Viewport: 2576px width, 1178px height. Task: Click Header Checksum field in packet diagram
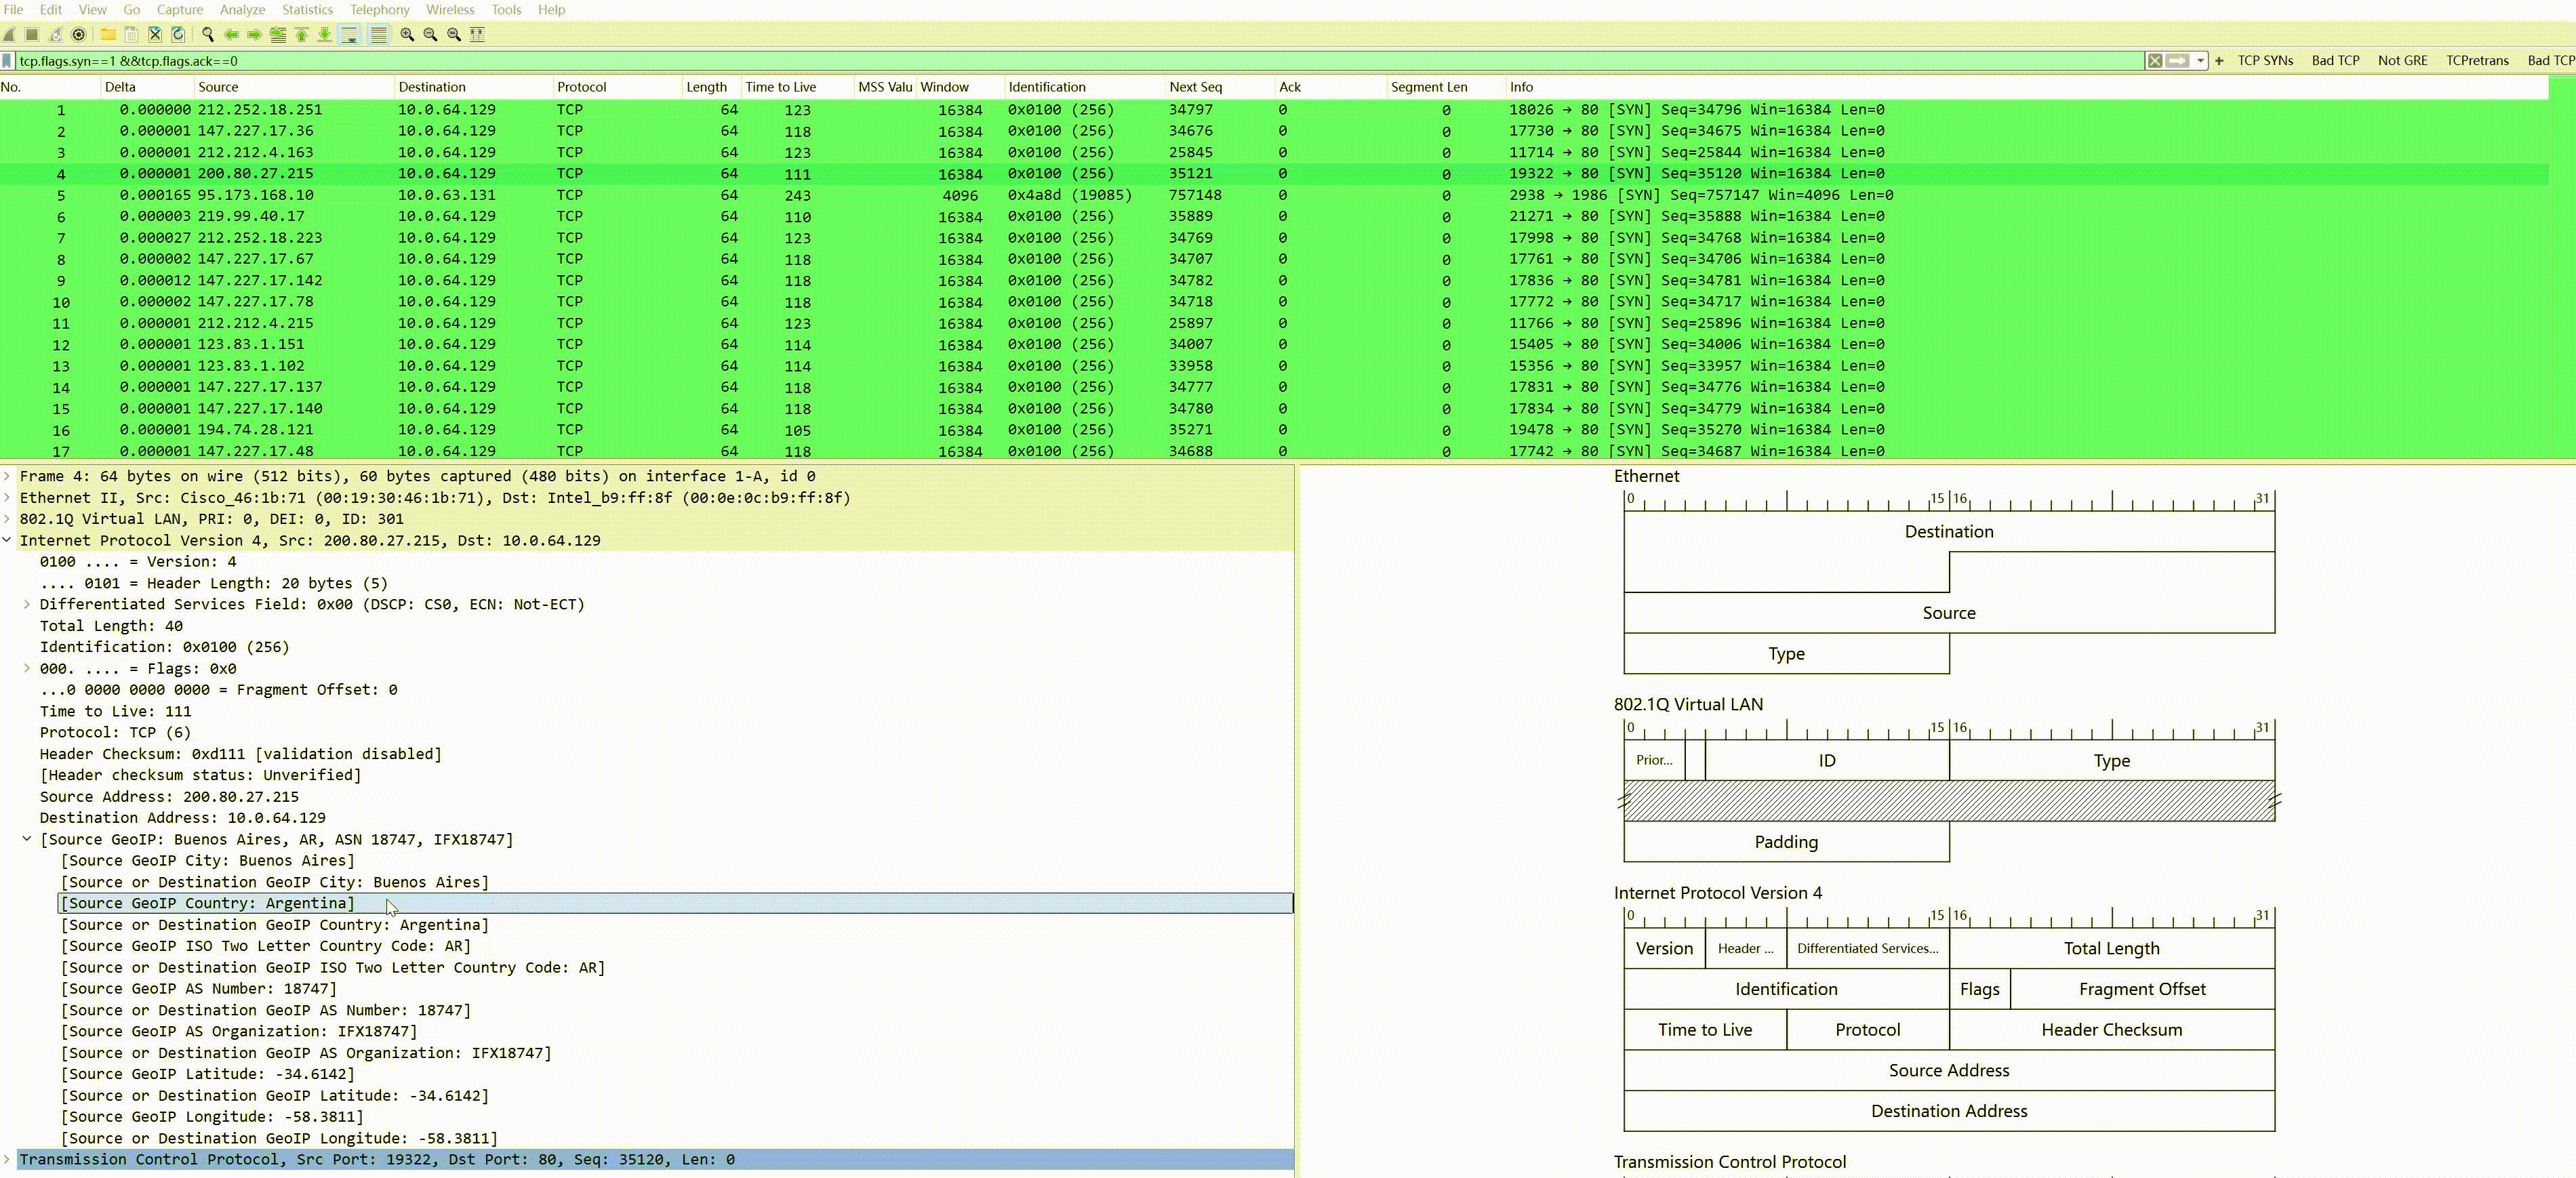coord(2112,1030)
